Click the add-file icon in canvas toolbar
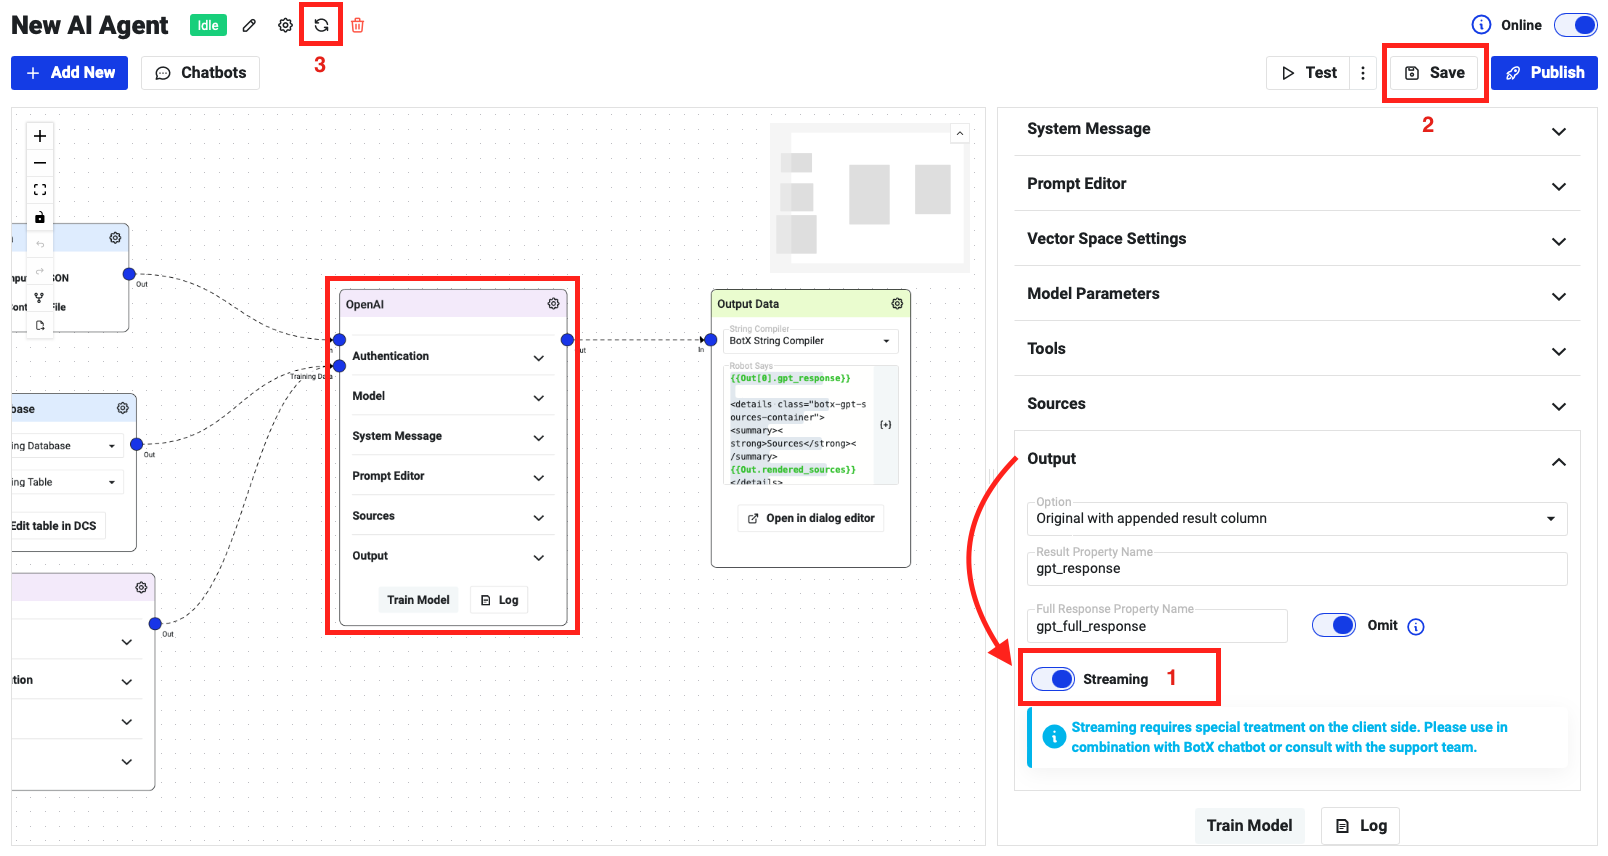The image size is (1608, 856). pyautogui.click(x=40, y=325)
